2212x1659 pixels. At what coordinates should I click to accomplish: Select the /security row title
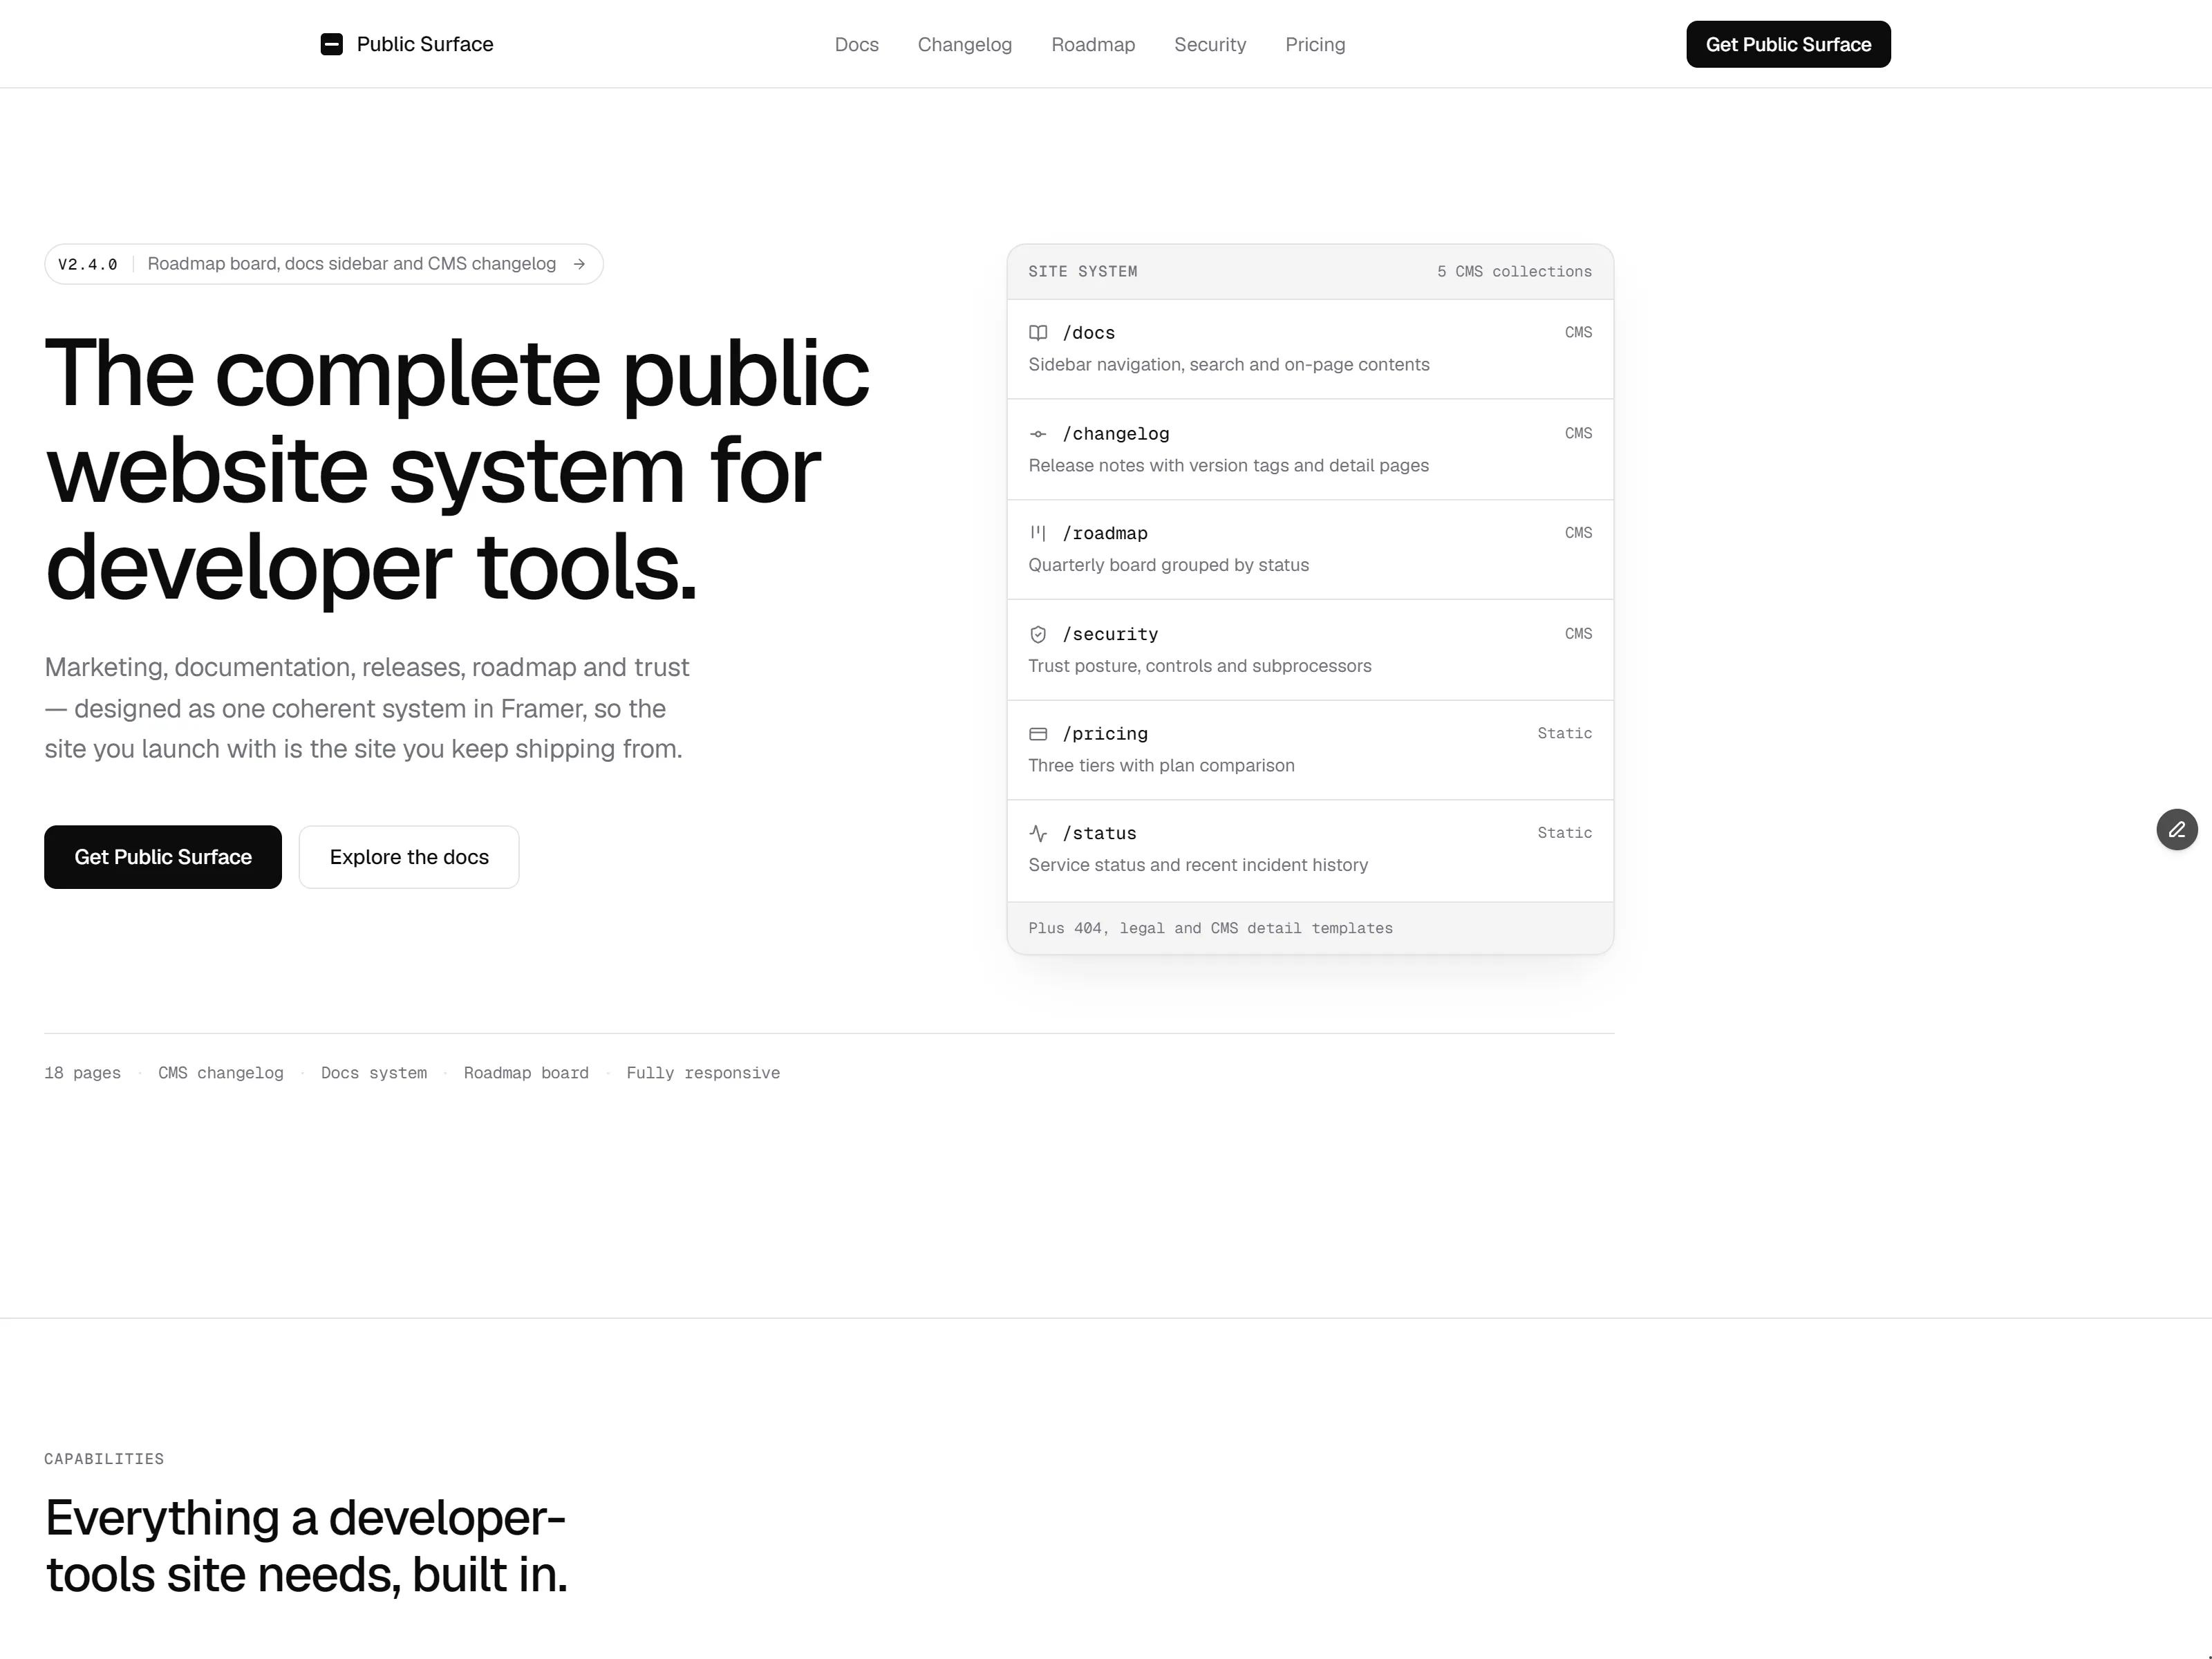(1110, 634)
